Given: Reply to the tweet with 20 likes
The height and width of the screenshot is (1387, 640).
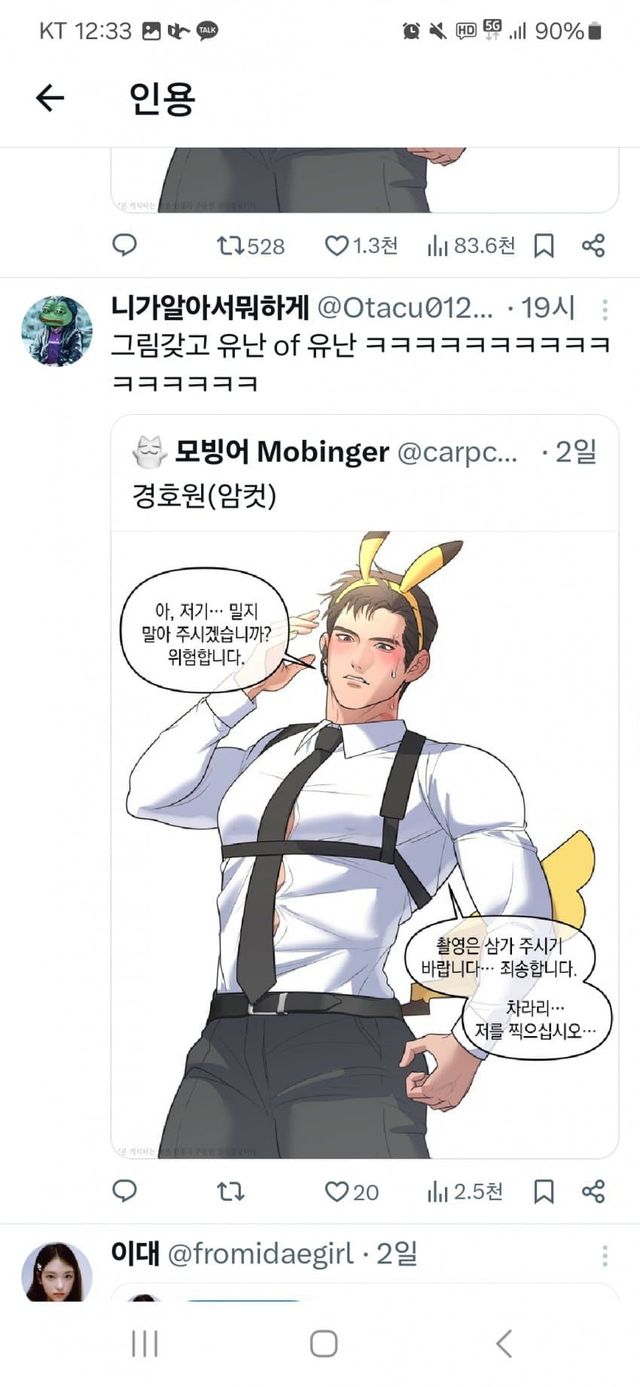Looking at the screenshot, I should (x=124, y=1191).
